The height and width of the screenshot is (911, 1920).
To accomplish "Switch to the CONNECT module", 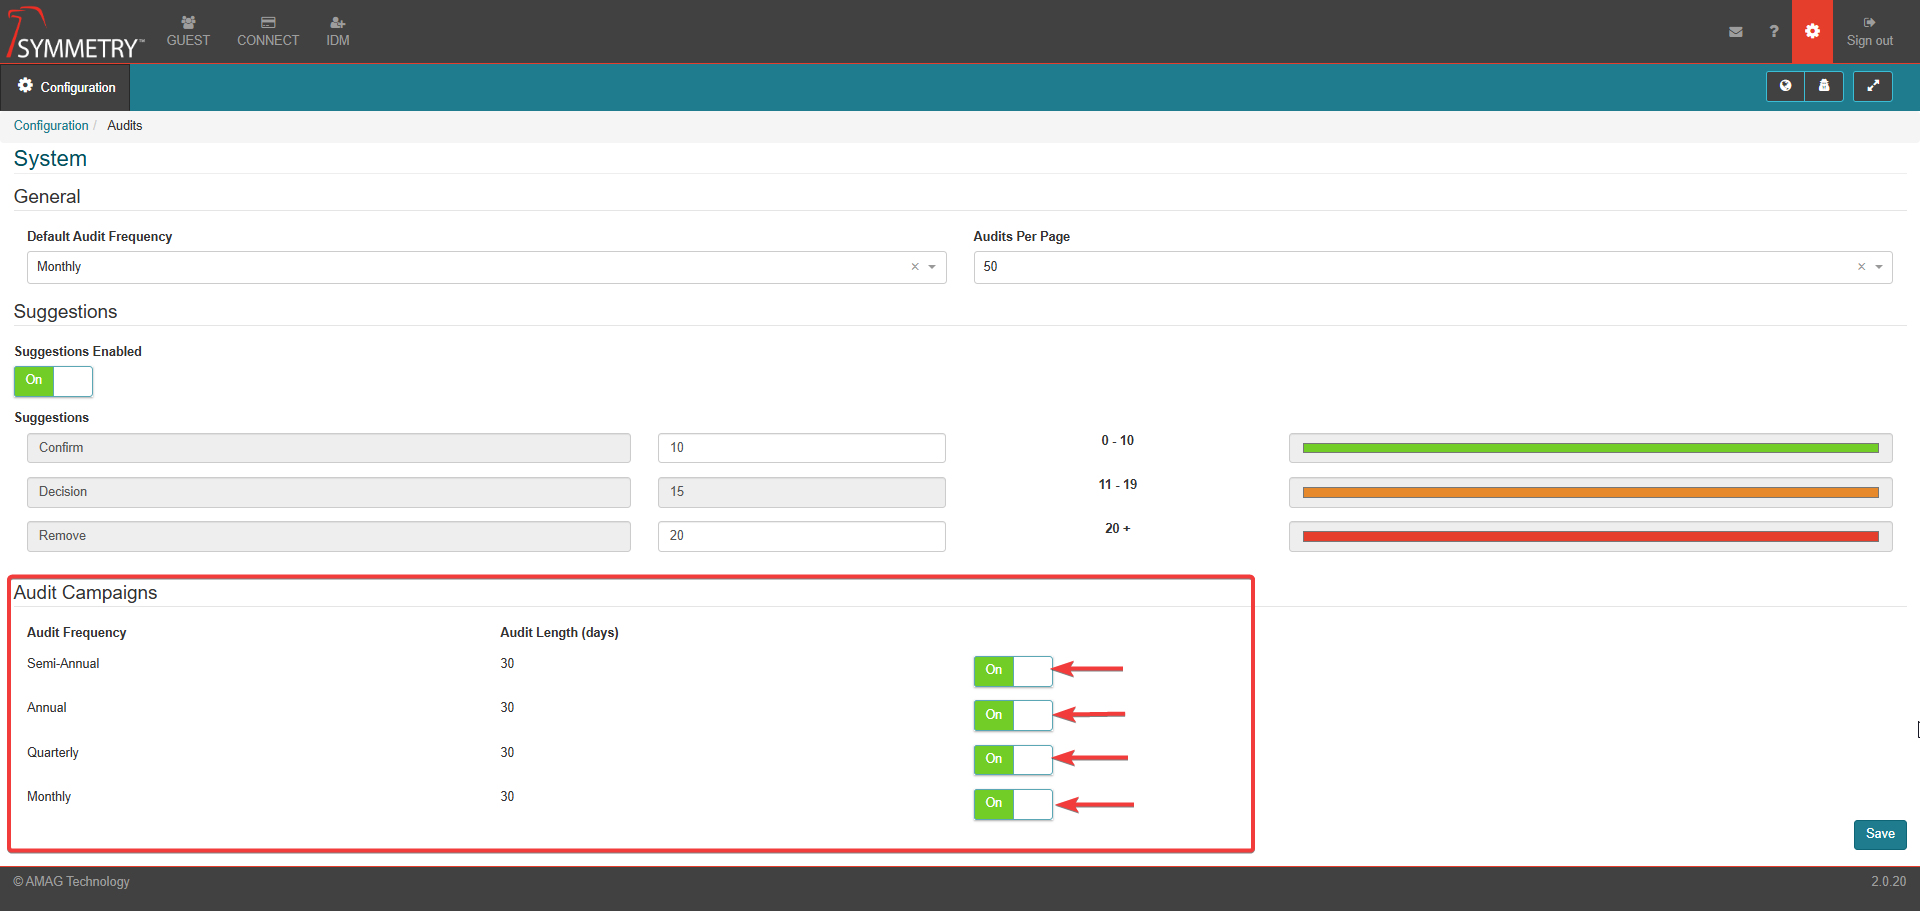I will coord(268,32).
